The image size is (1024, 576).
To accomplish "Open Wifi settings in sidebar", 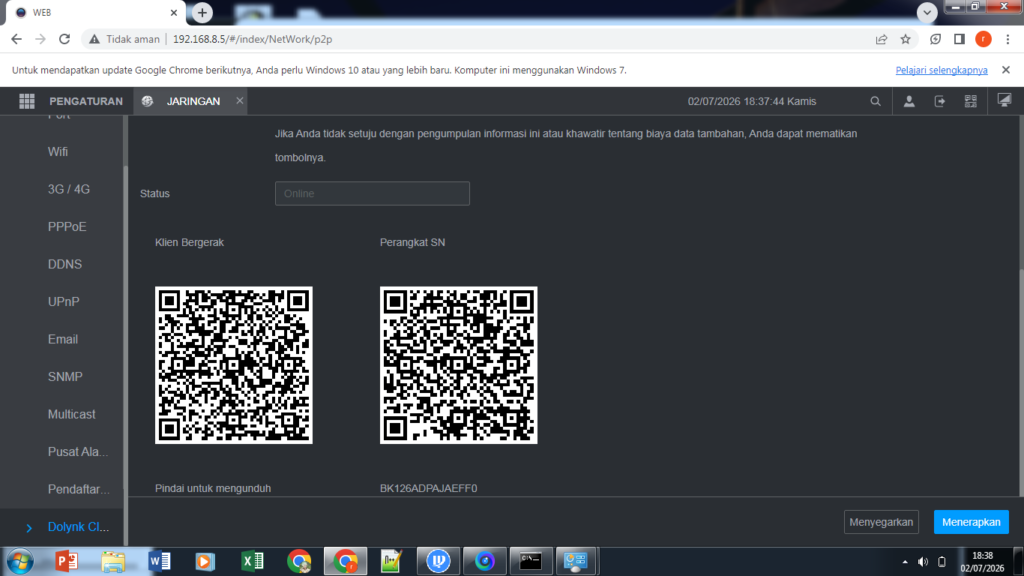I will [57, 152].
